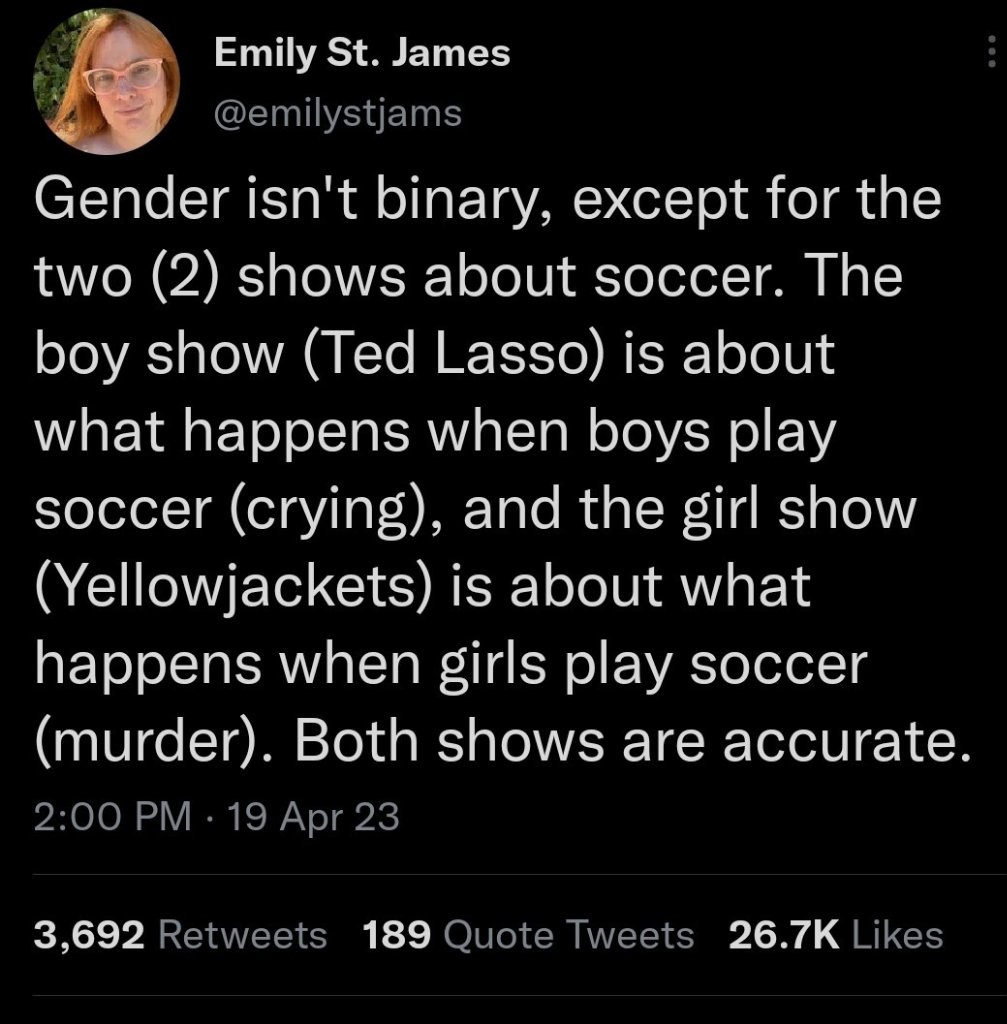View the 3,692 retweets count number
The image size is (1007, 1024).
coord(89,935)
